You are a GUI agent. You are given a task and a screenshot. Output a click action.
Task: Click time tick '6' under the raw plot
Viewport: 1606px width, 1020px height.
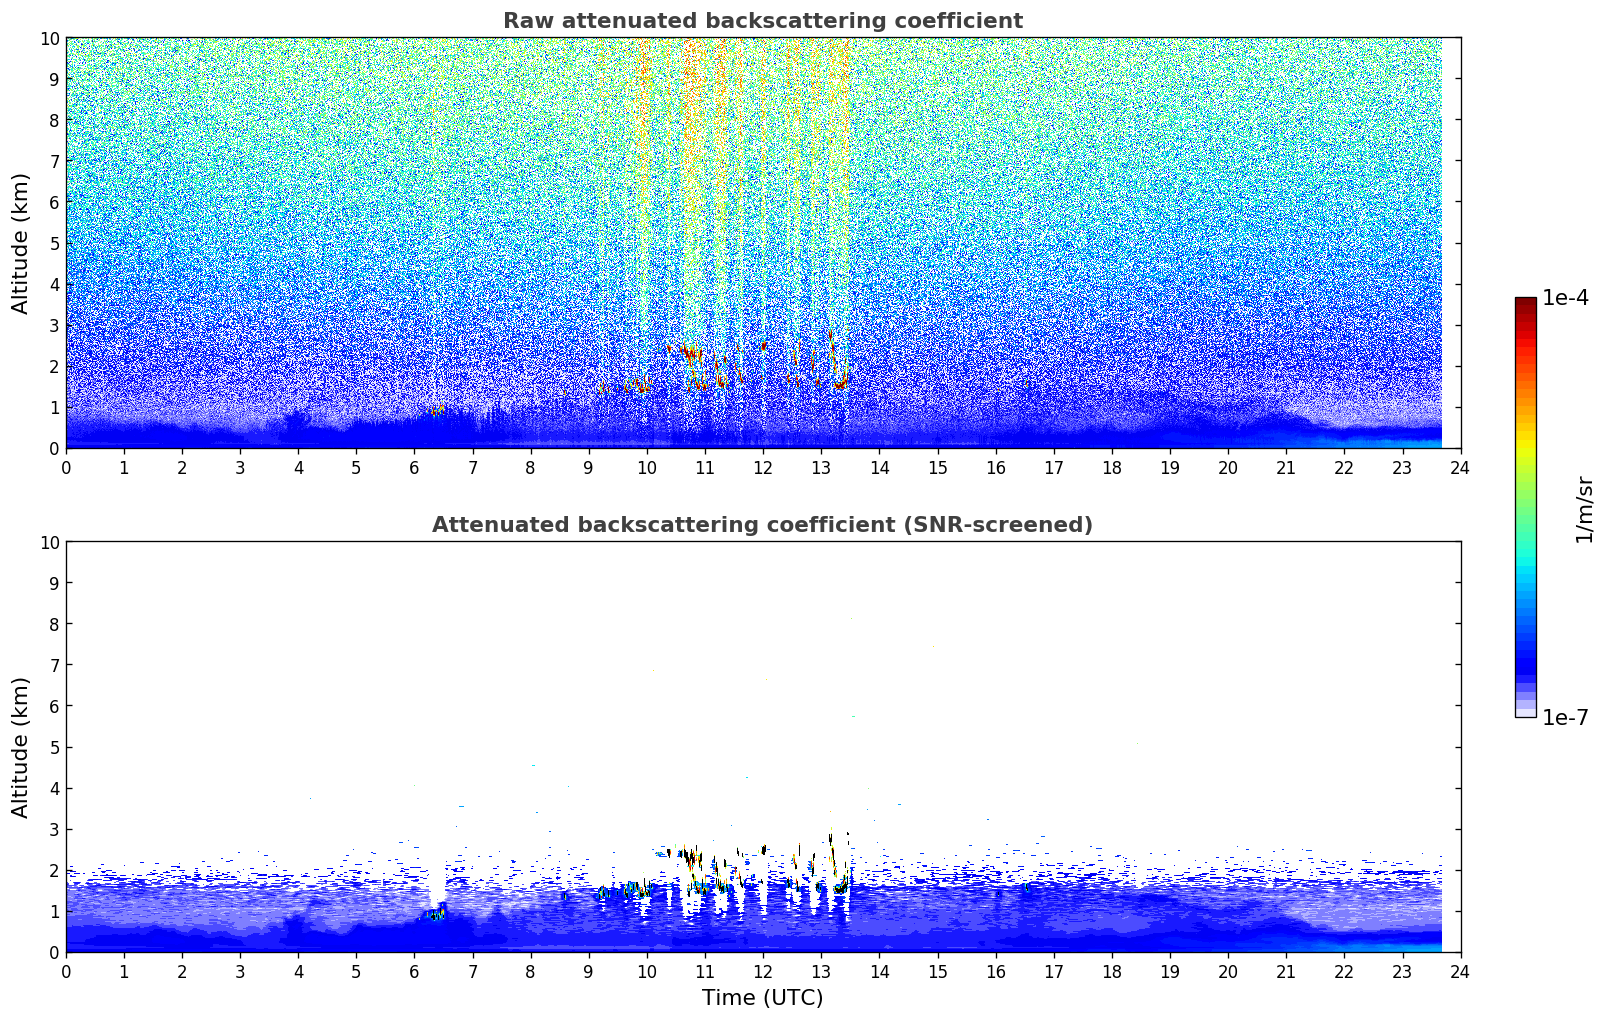(x=414, y=467)
